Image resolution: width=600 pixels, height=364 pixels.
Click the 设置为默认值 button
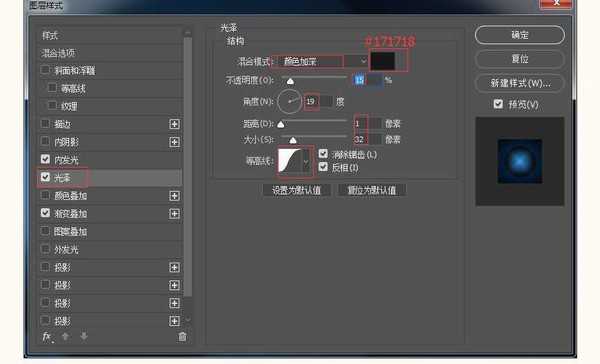coord(296,190)
